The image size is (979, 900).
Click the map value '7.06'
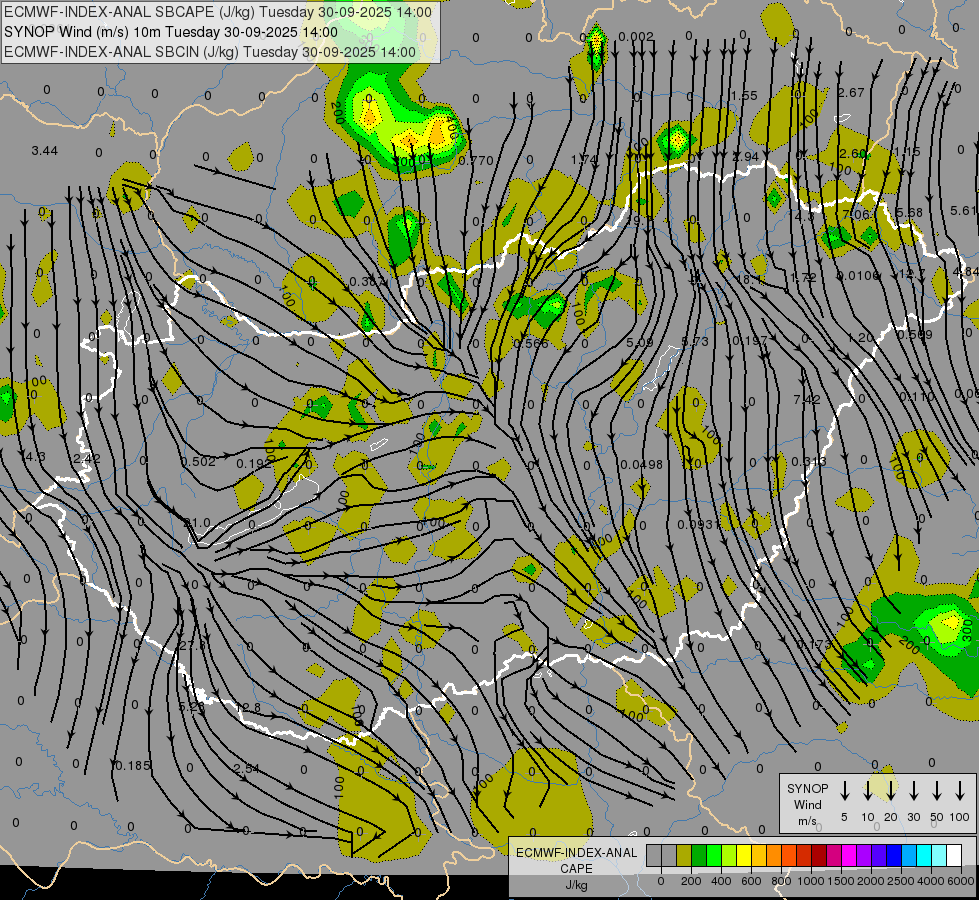[x=856, y=215]
